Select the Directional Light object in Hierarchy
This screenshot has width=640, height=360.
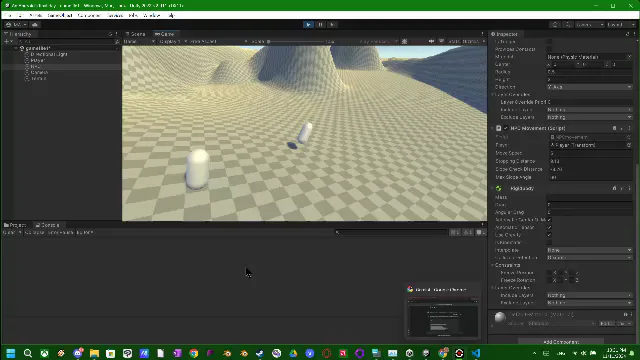[49, 54]
